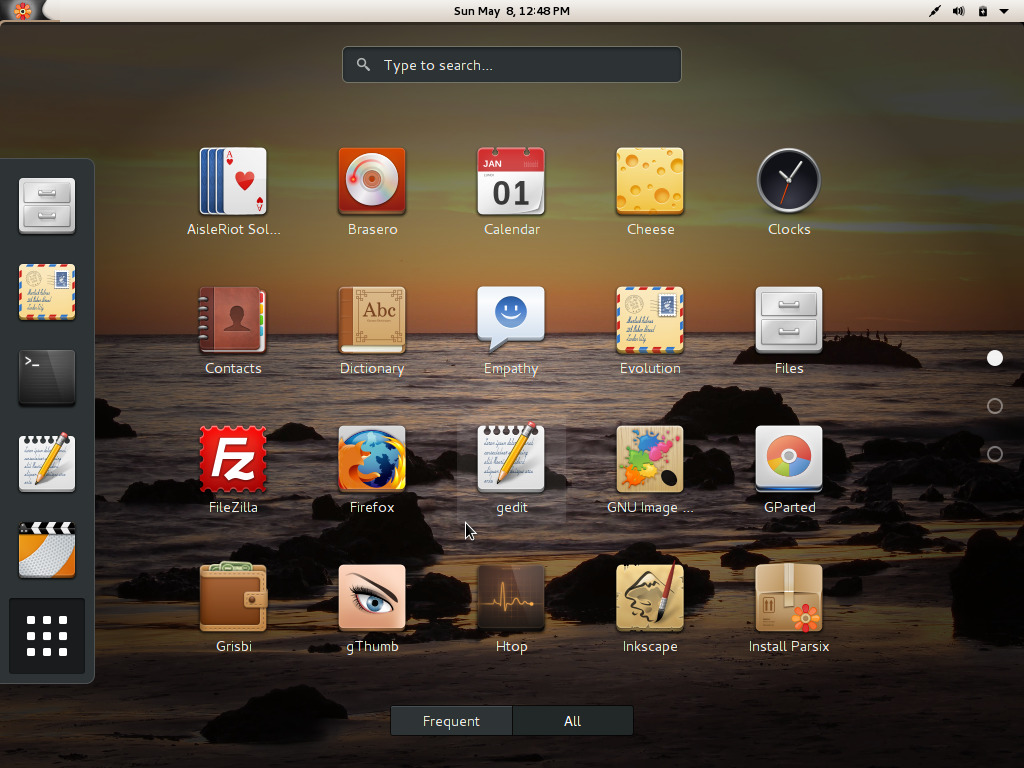Open Terminal from the dash sidebar
The width and height of the screenshot is (1024, 768).
pyautogui.click(x=47, y=378)
